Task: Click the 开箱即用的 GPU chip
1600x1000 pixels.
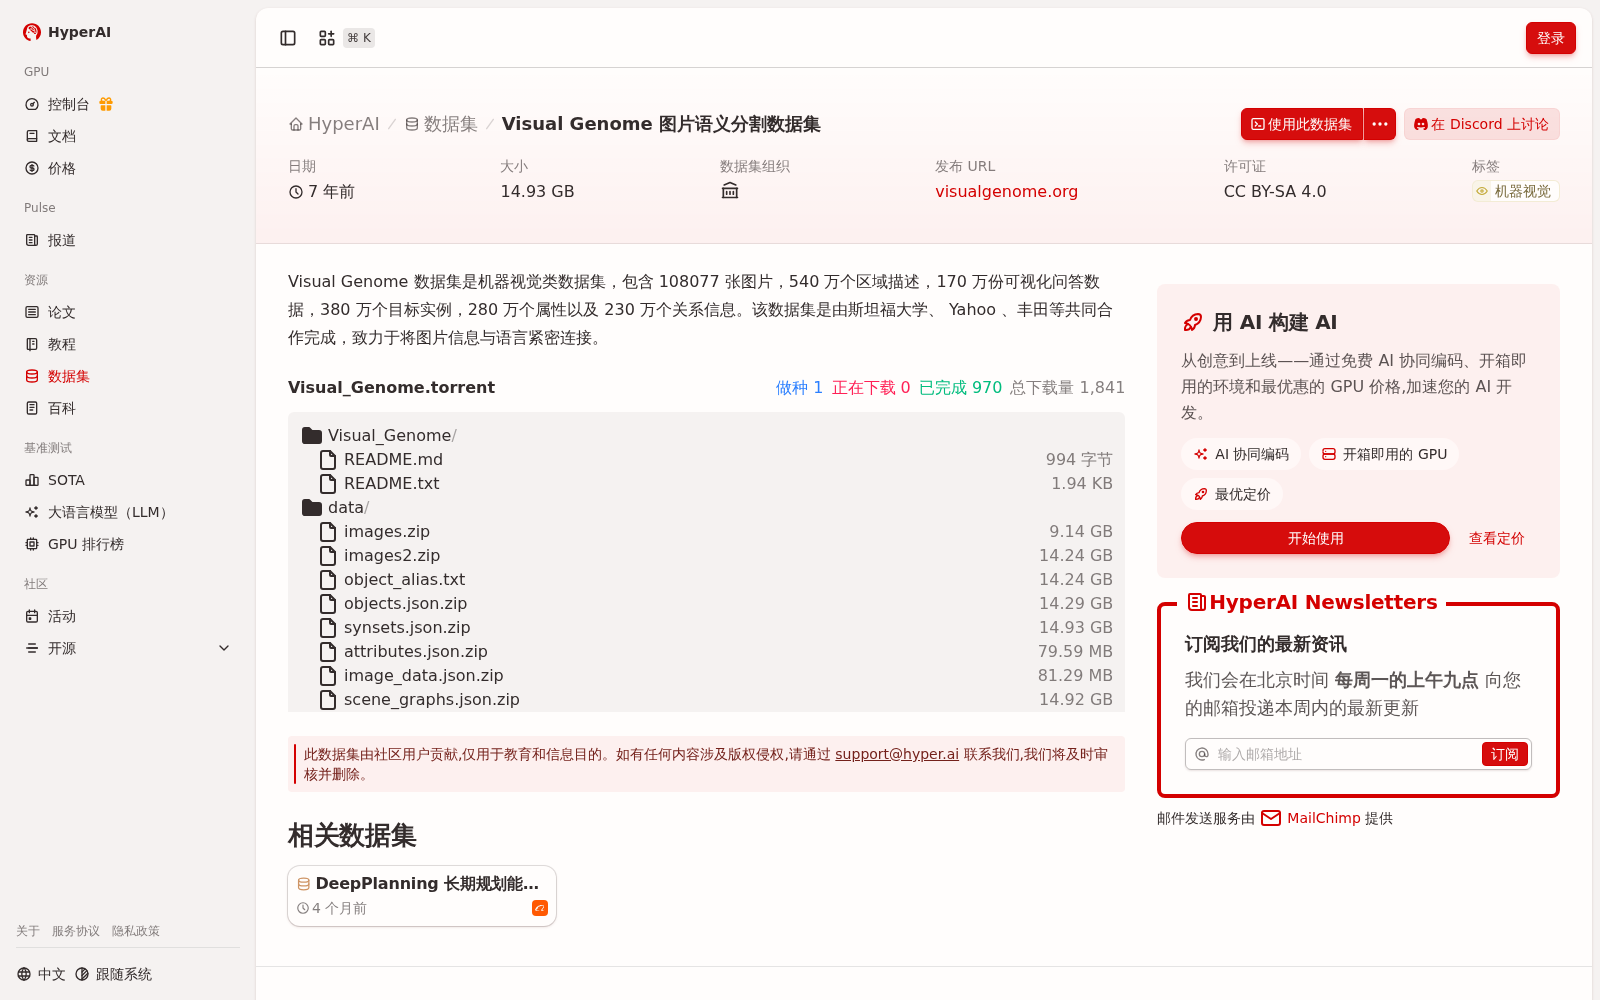Action: click(1384, 454)
